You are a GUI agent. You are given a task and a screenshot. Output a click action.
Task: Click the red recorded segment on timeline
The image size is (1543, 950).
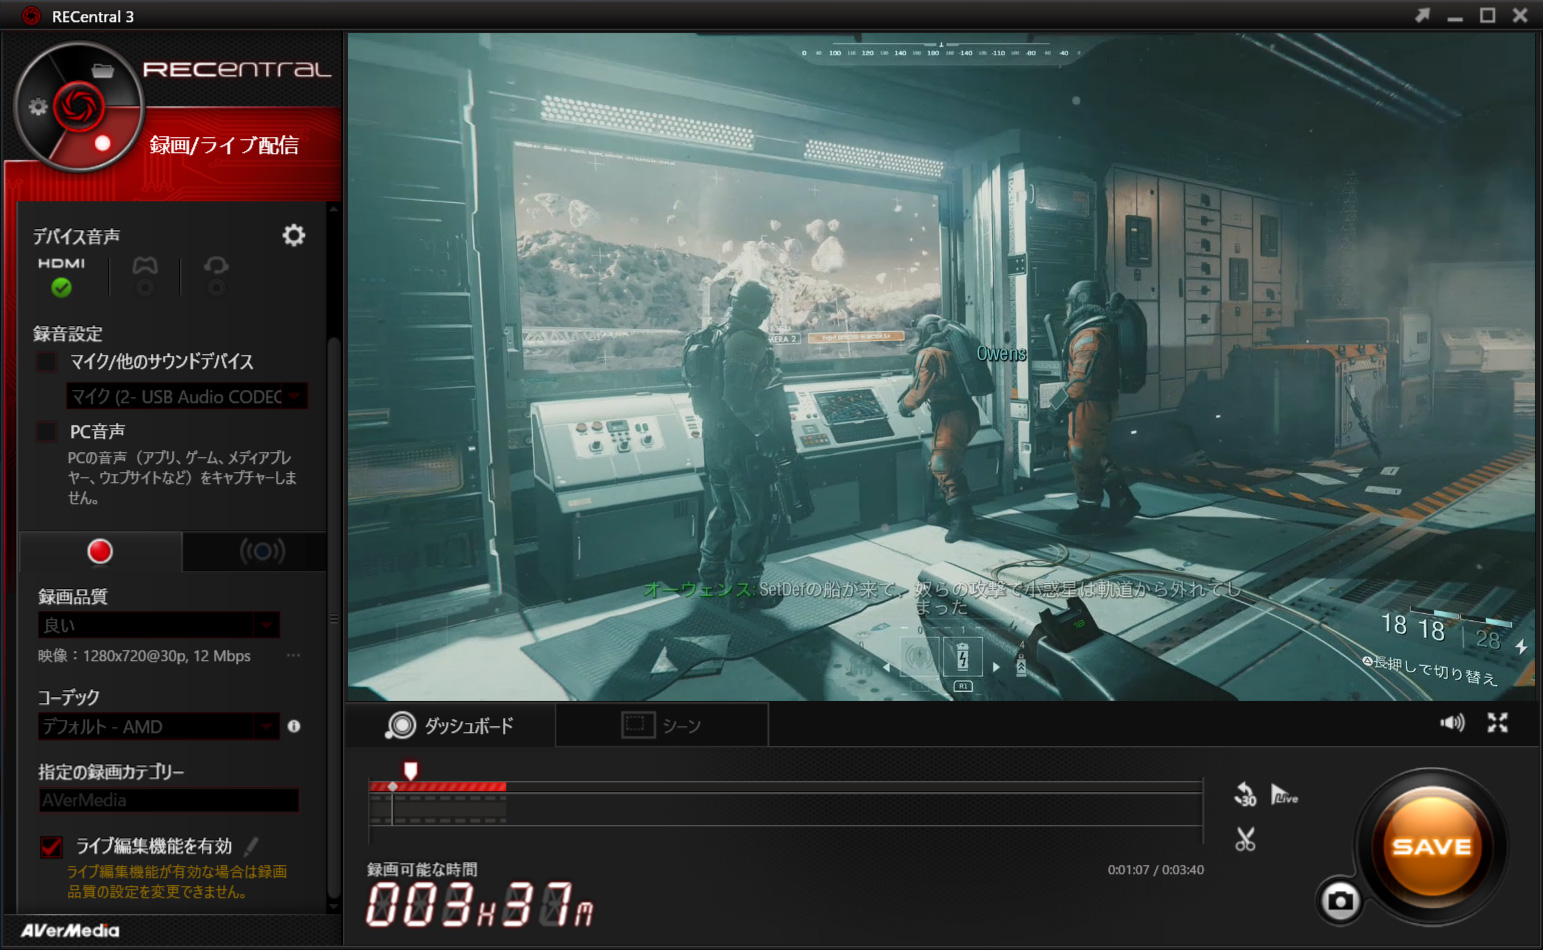(437, 787)
